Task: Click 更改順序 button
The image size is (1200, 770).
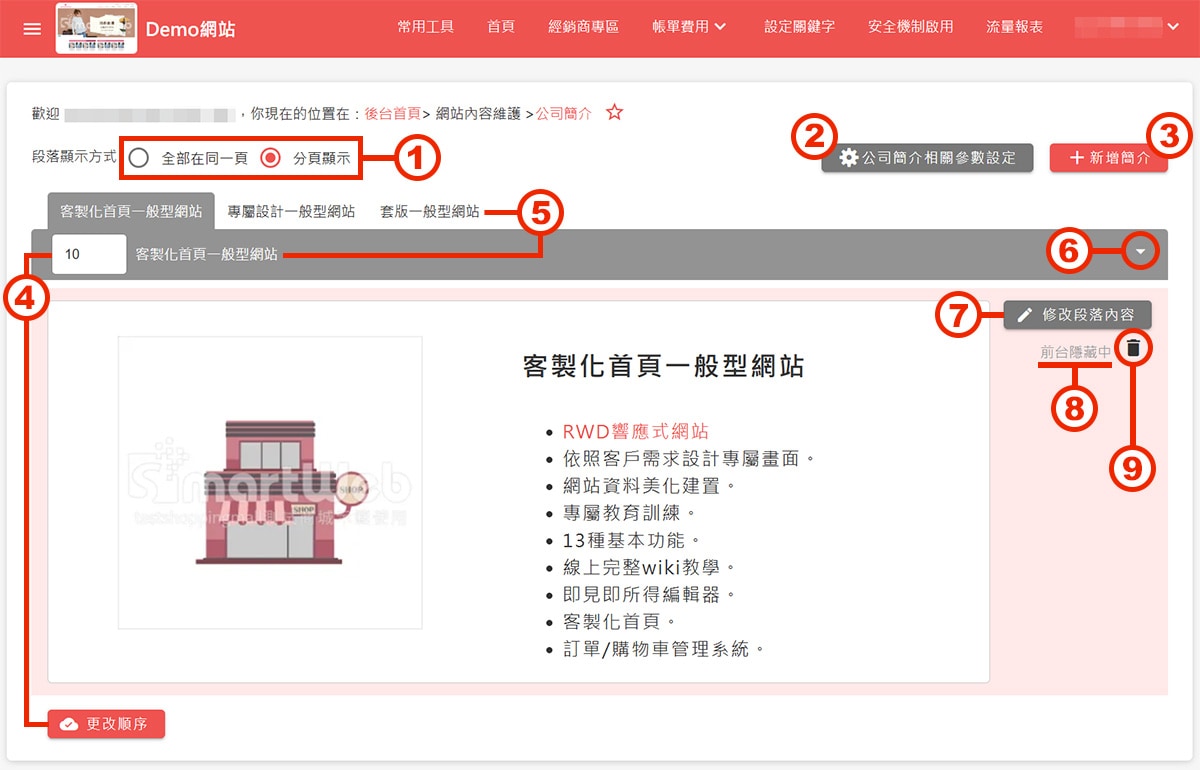Action: tap(106, 724)
